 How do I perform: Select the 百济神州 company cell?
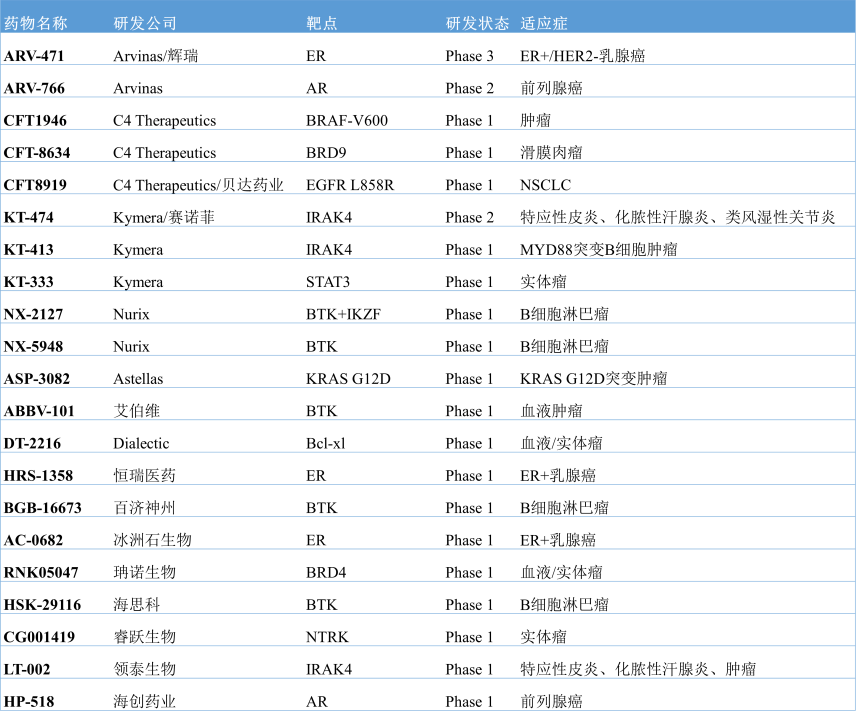point(145,508)
